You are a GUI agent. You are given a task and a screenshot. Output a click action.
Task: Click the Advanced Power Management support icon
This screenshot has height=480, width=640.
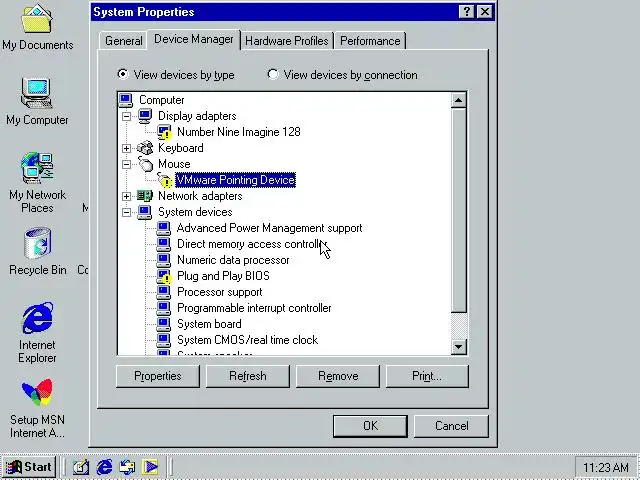click(x=163, y=228)
